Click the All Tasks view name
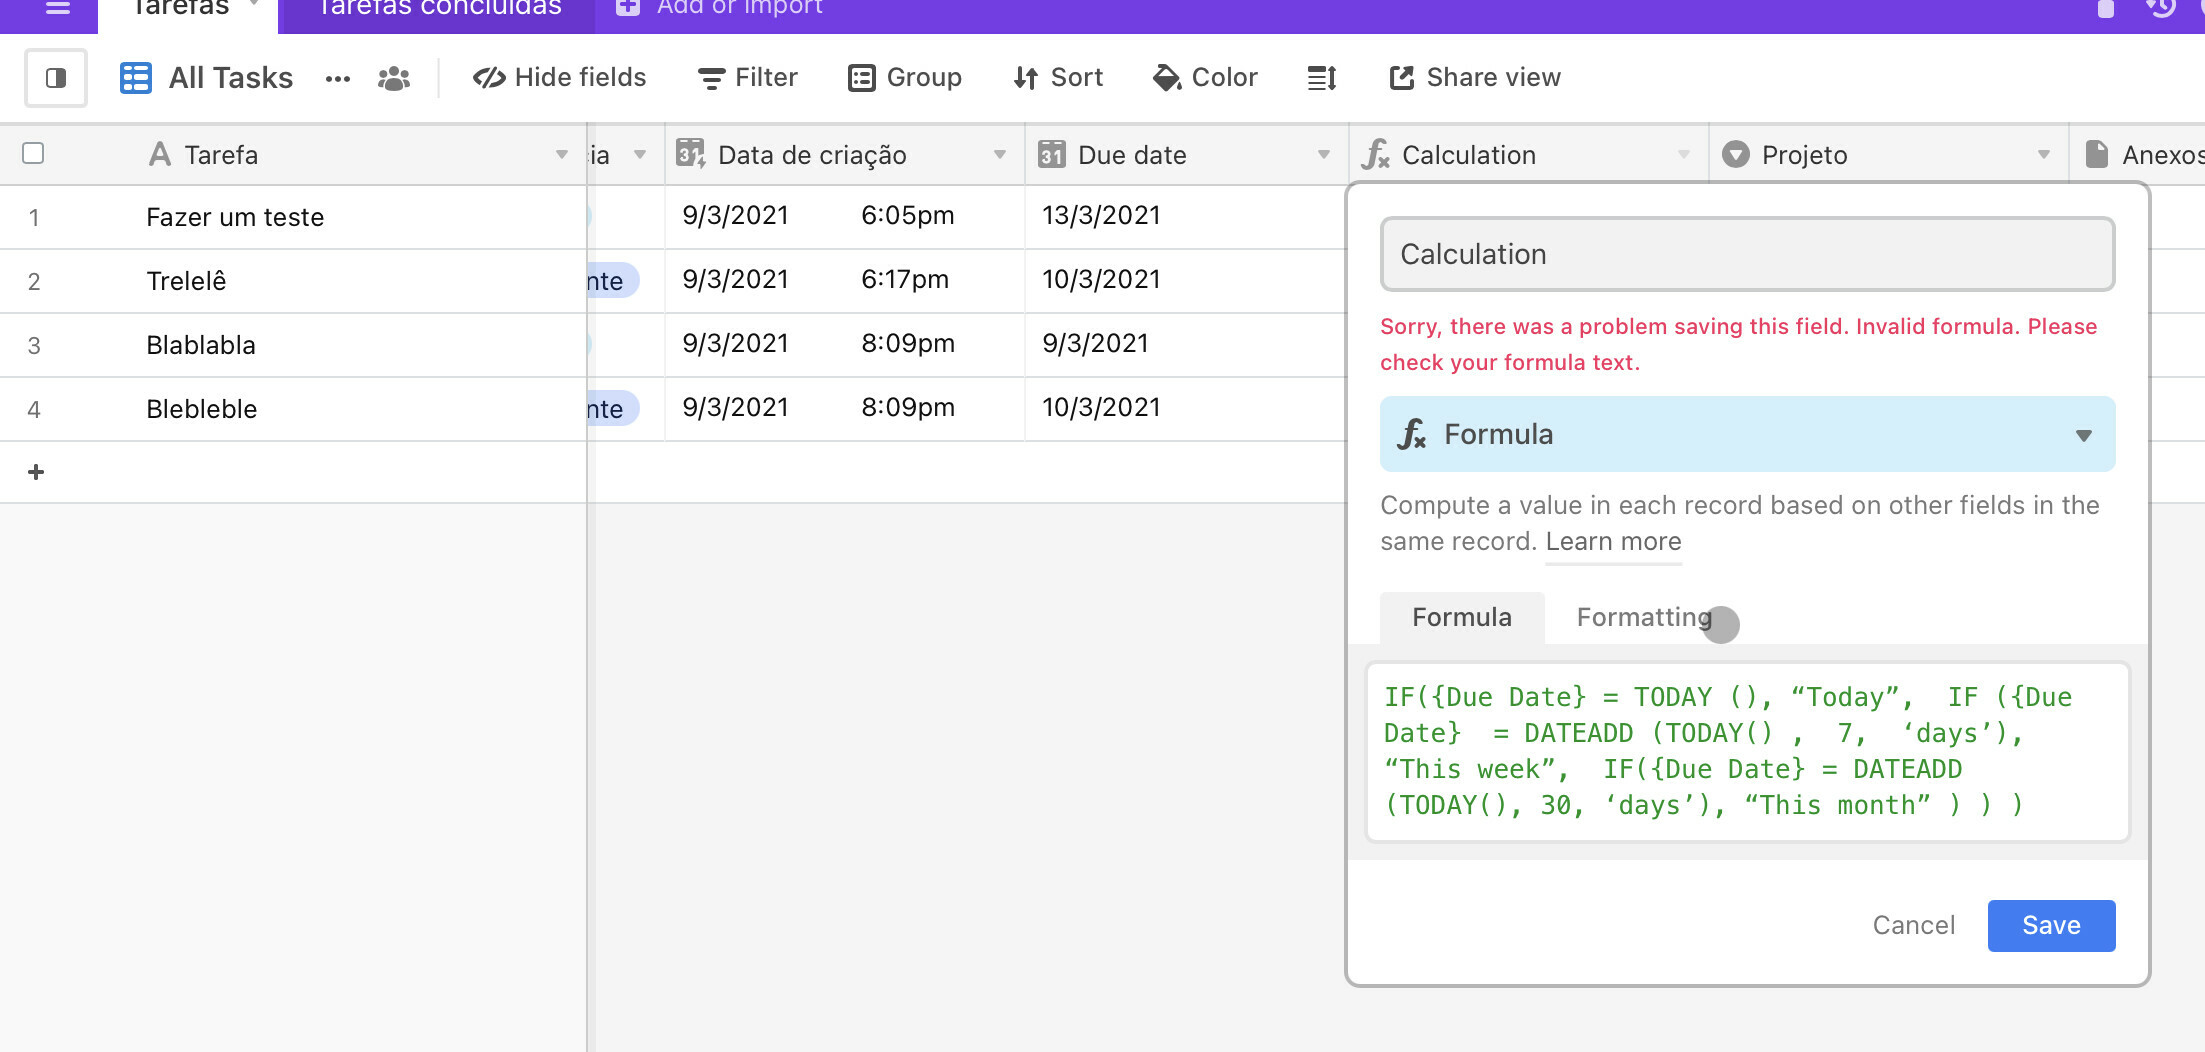 tap(231, 78)
